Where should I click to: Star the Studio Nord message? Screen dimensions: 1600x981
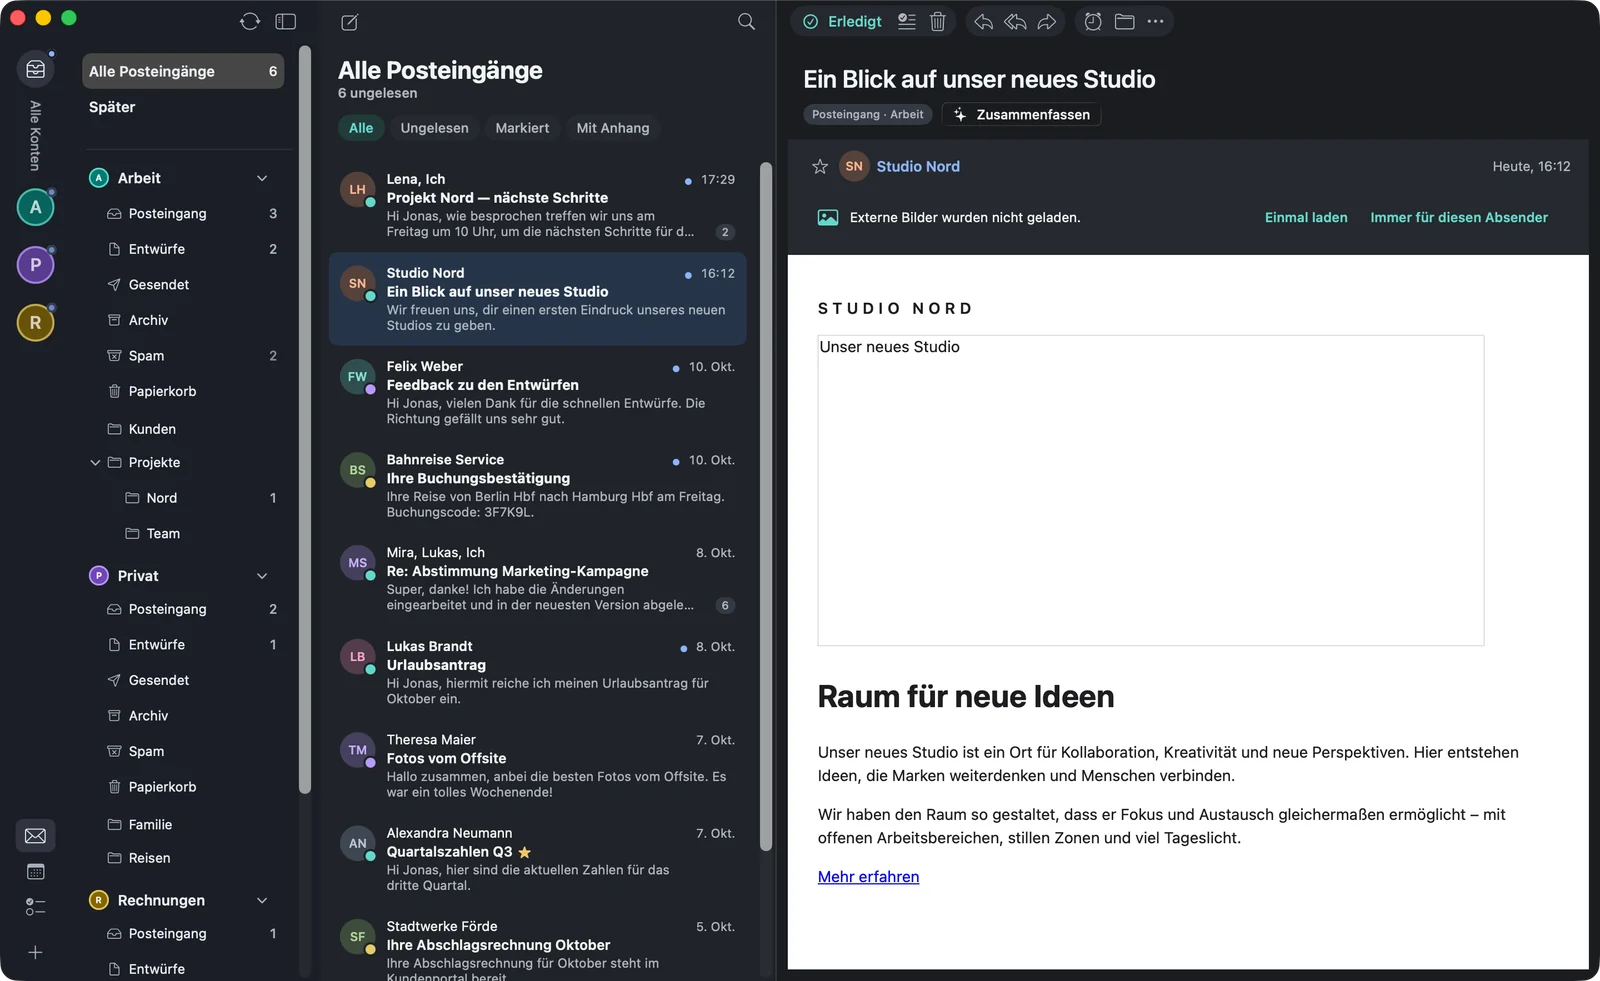820,167
